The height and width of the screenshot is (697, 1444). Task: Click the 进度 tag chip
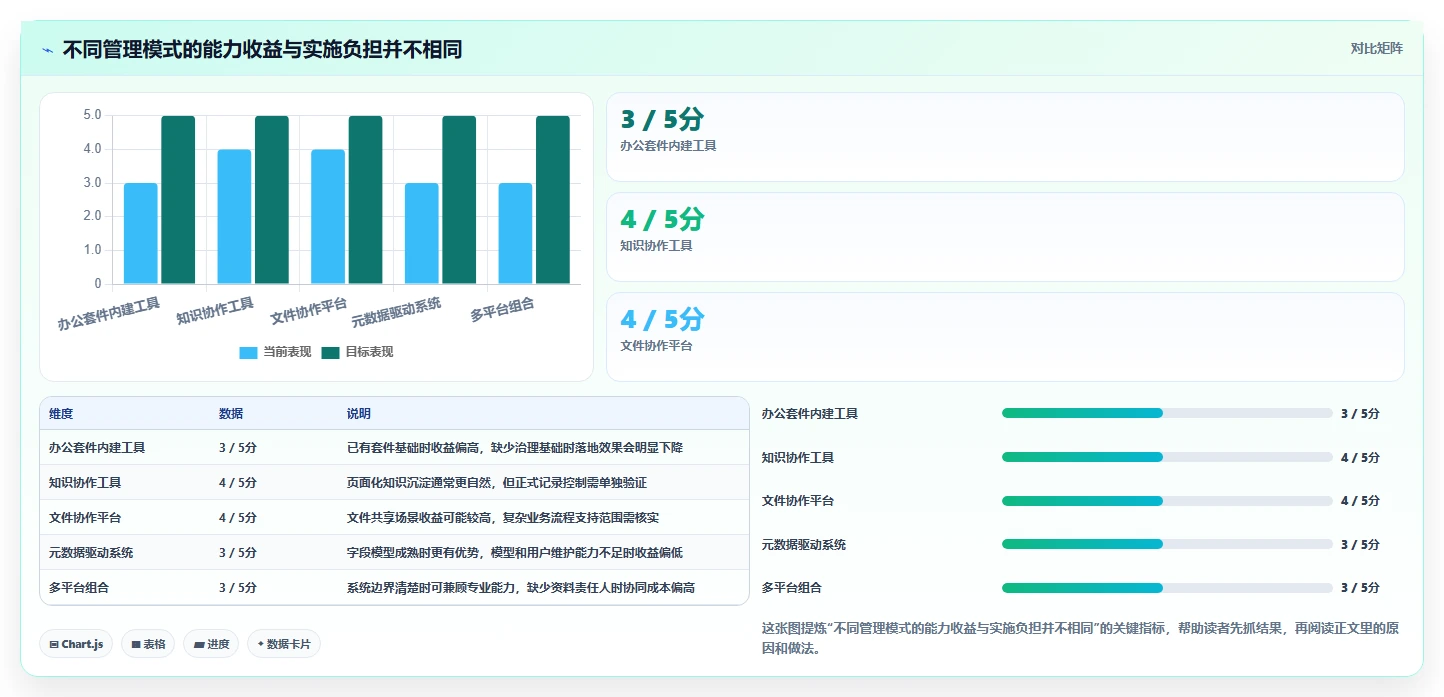coord(211,644)
